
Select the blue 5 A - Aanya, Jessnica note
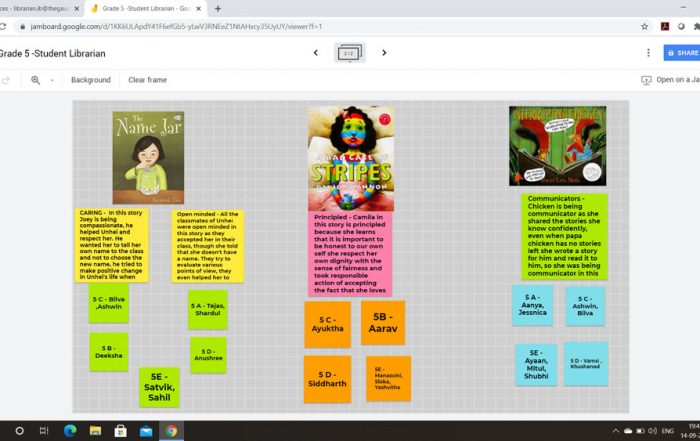tap(532, 305)
